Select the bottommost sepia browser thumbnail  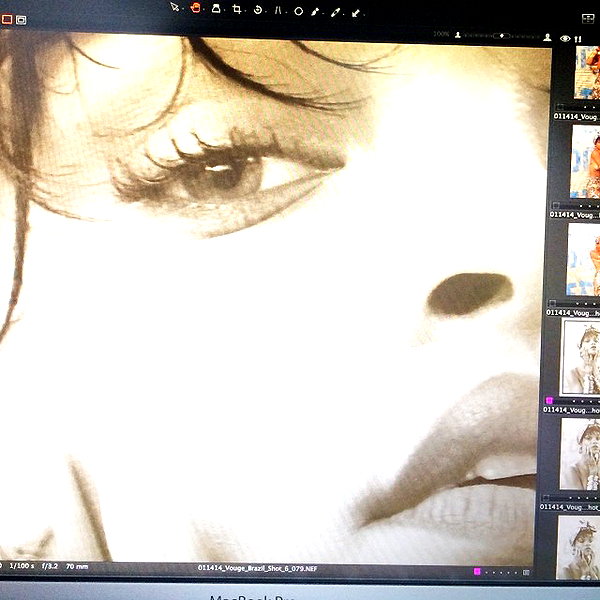click(x=579, y=547)
